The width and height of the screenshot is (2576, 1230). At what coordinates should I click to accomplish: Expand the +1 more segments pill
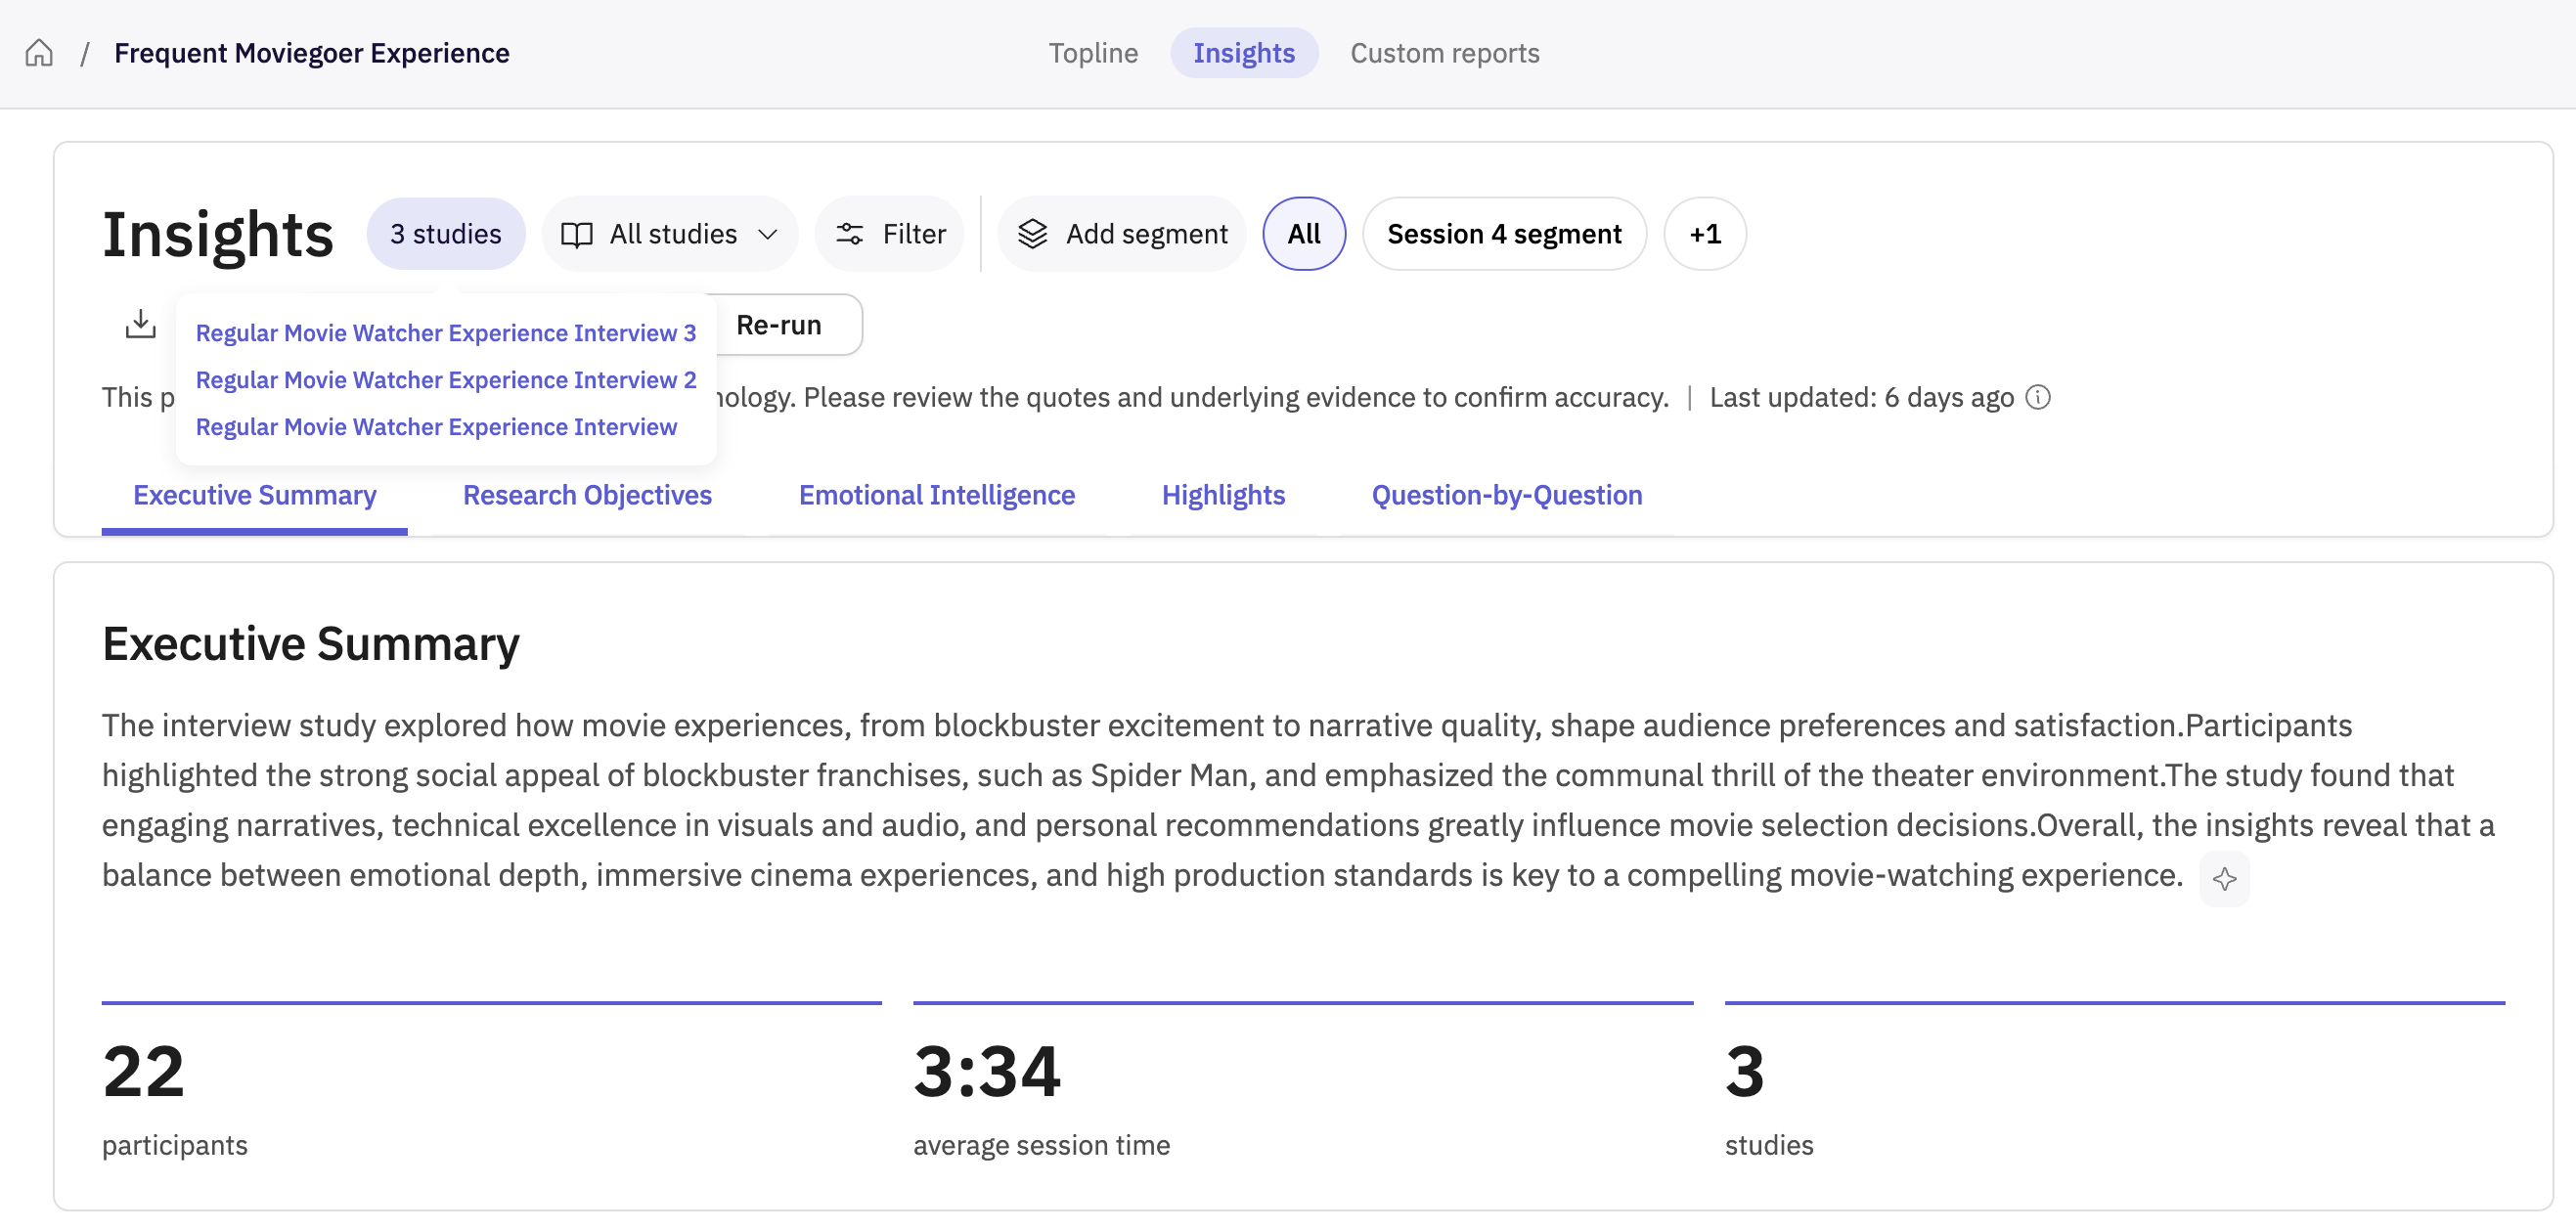(1704, 234)
